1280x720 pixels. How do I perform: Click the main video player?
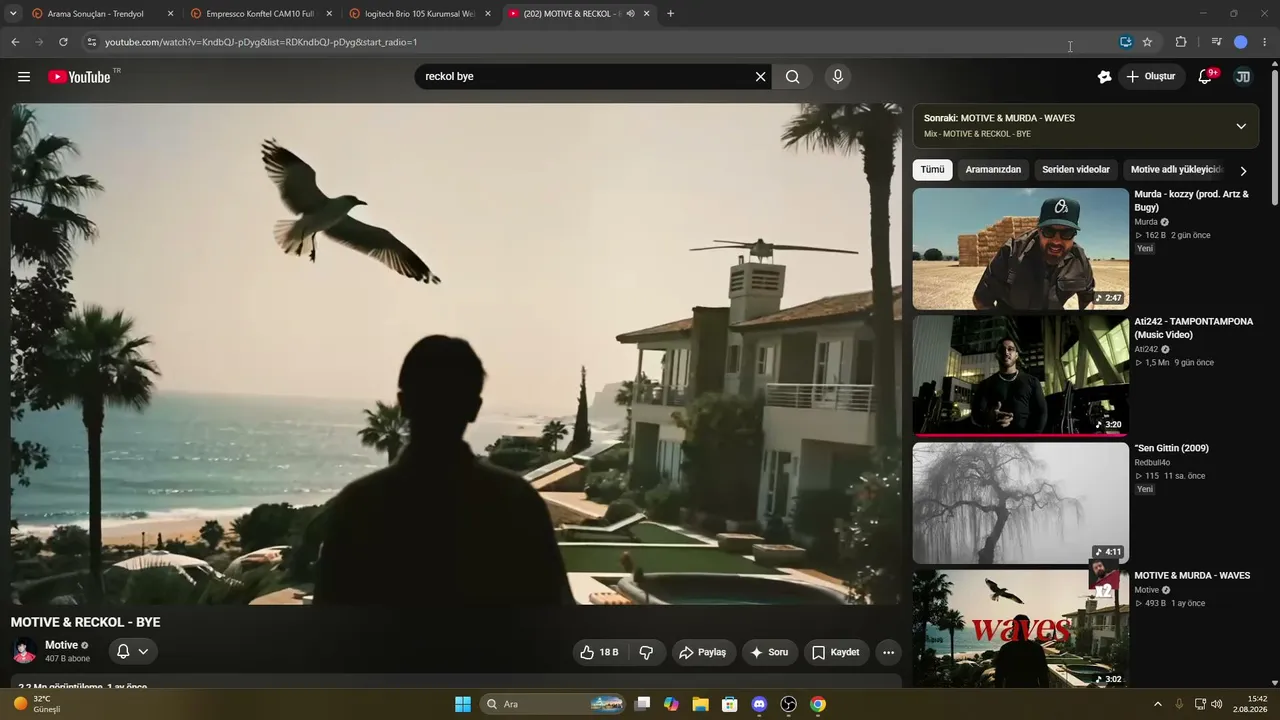pyautogui.click(x=456, y=354)
